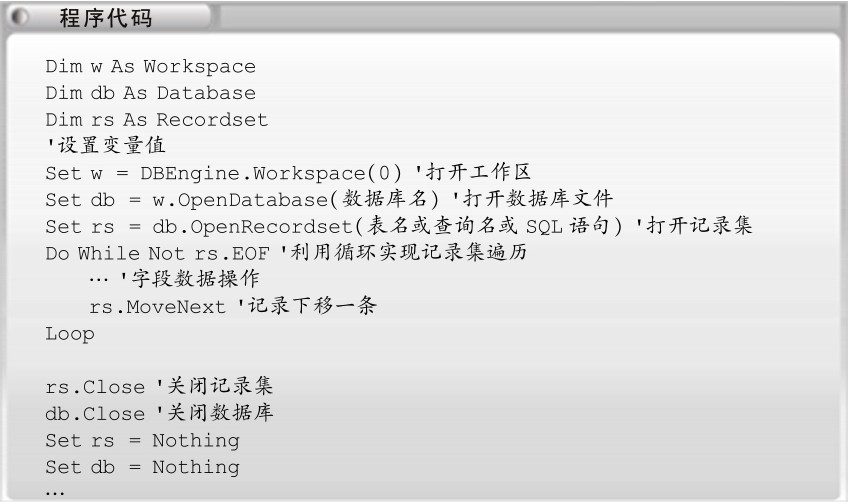Click the Loop keyword line
849x504 pixels.
(x=70, y=334)
